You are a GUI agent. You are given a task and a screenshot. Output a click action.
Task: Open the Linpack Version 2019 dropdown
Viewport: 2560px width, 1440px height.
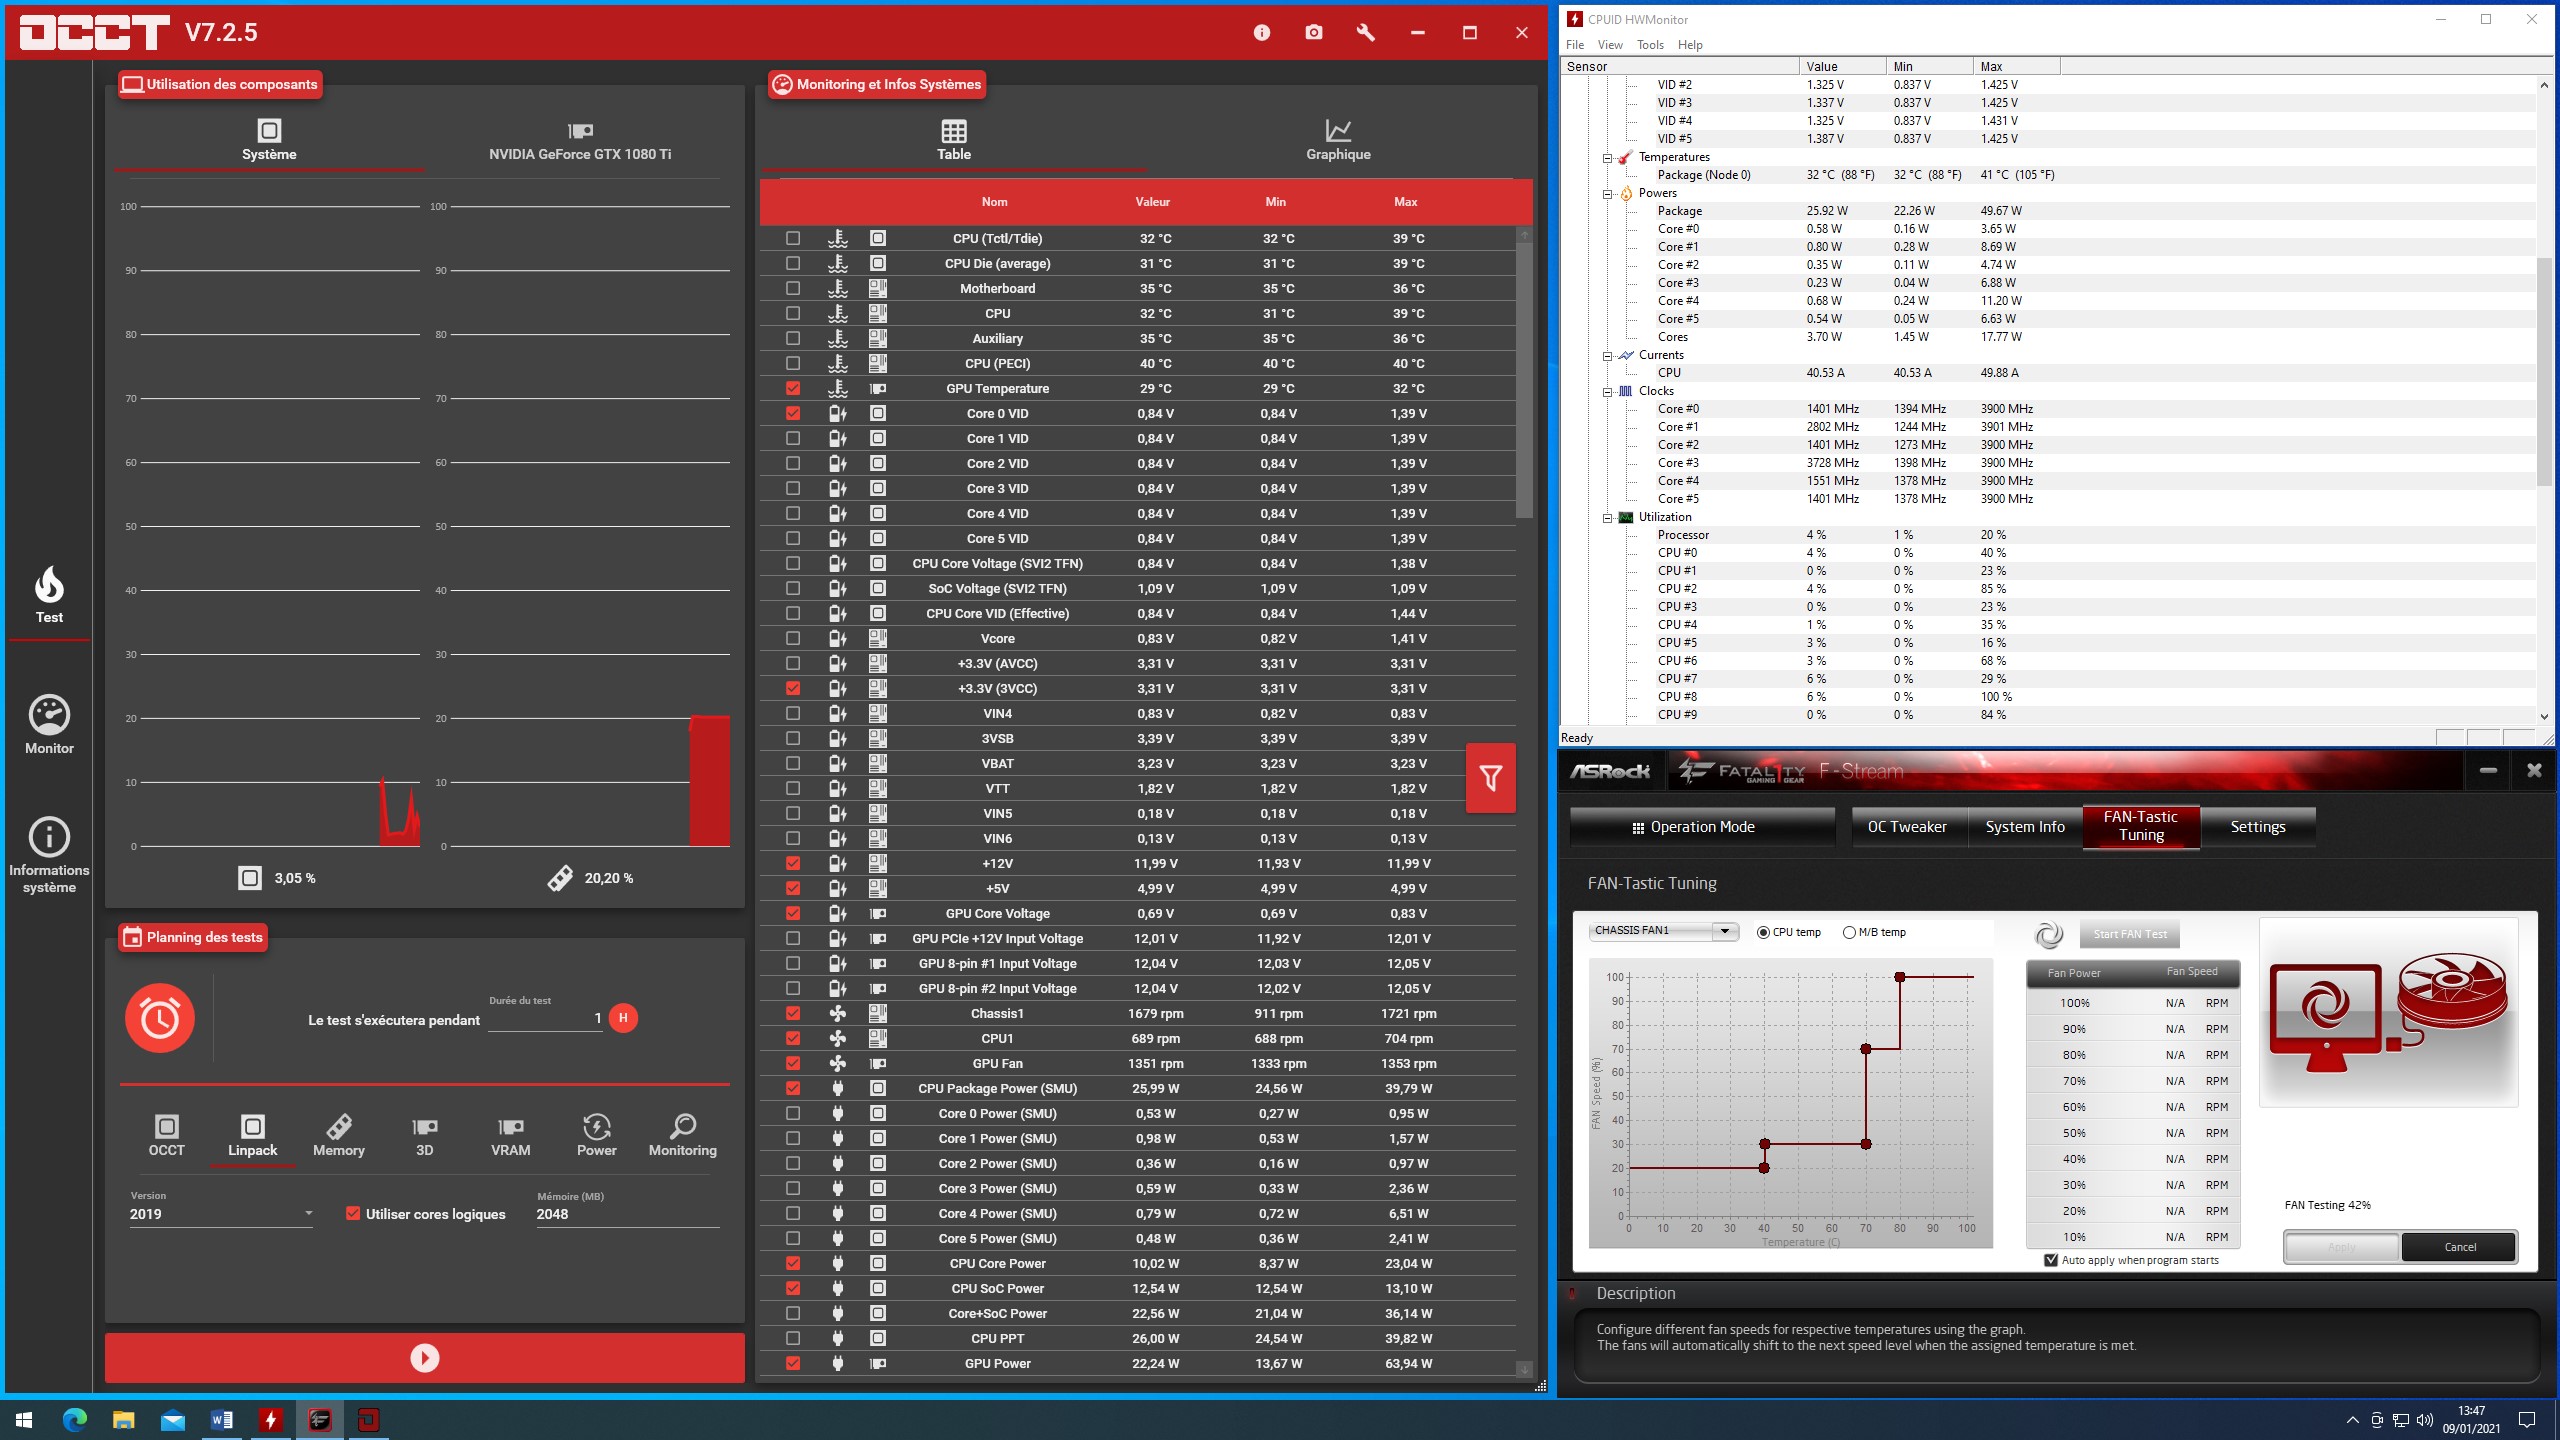tap(220, 1214)
